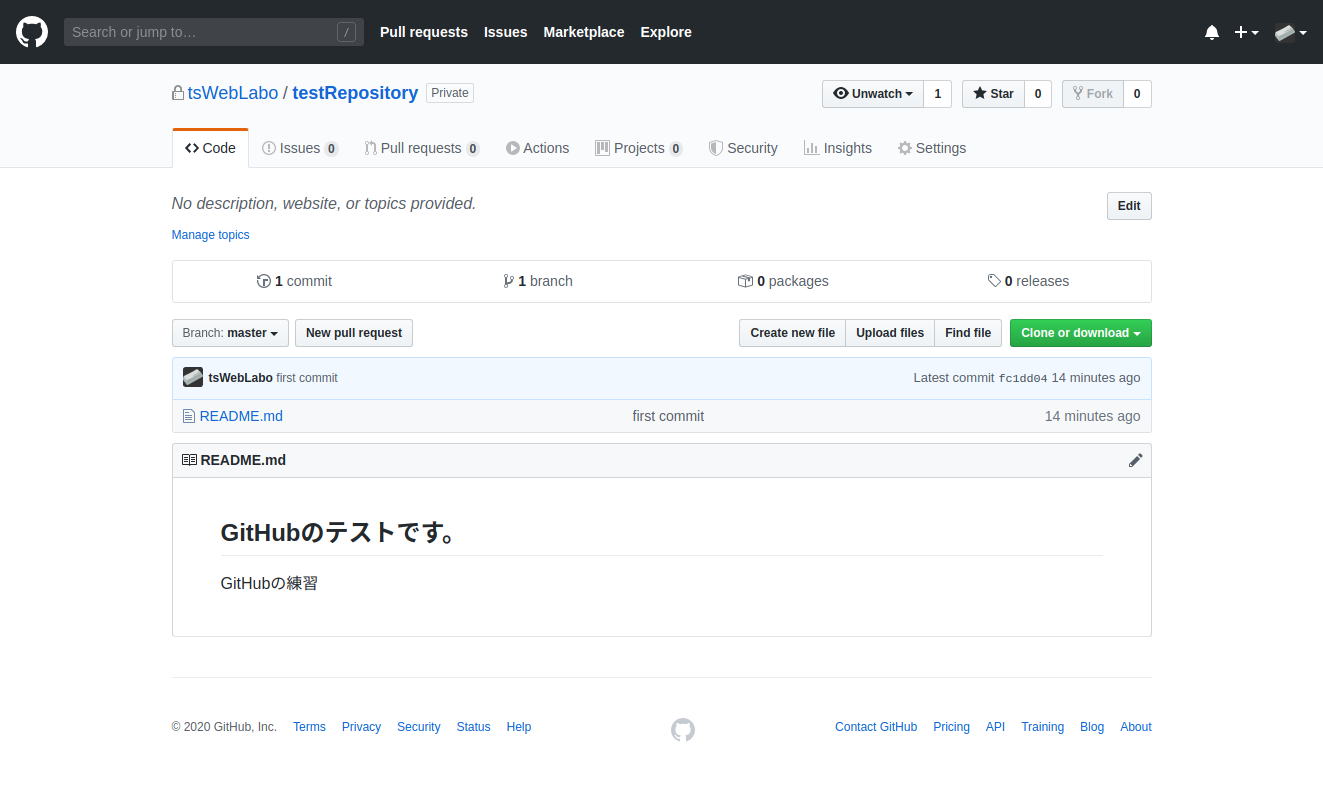1323x793 pixels.
Task: Open the Unwatch dropdown button
Action: tap(873, 94)
